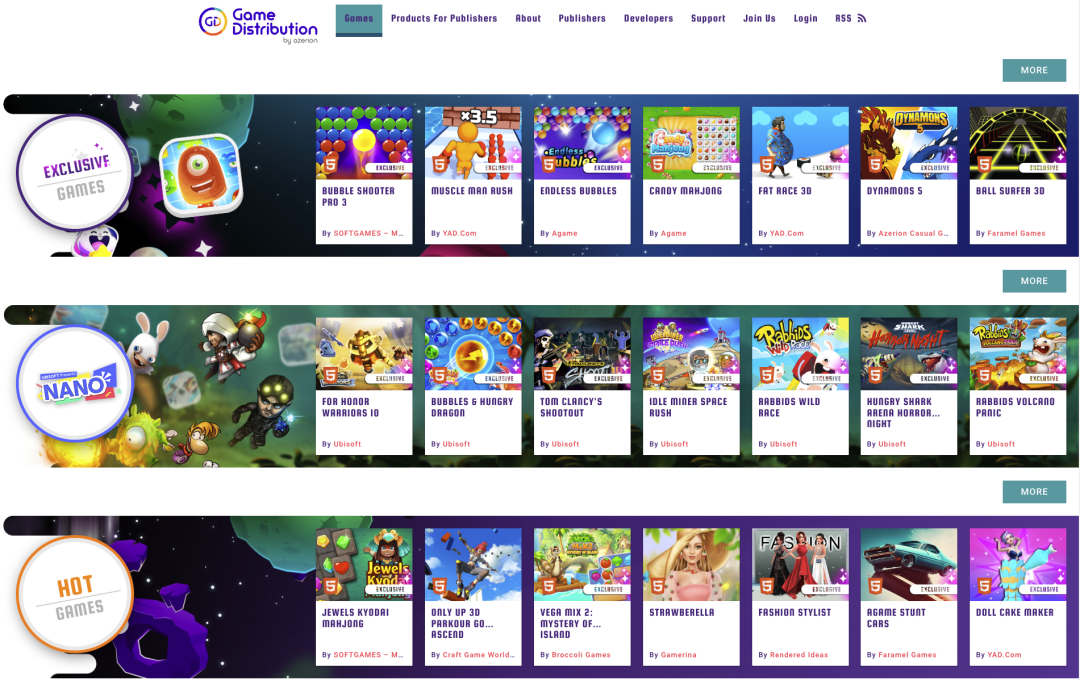The height and width of the screenshot is (680, 1080).
Task: Click the Login link
Action: [805, 19]
